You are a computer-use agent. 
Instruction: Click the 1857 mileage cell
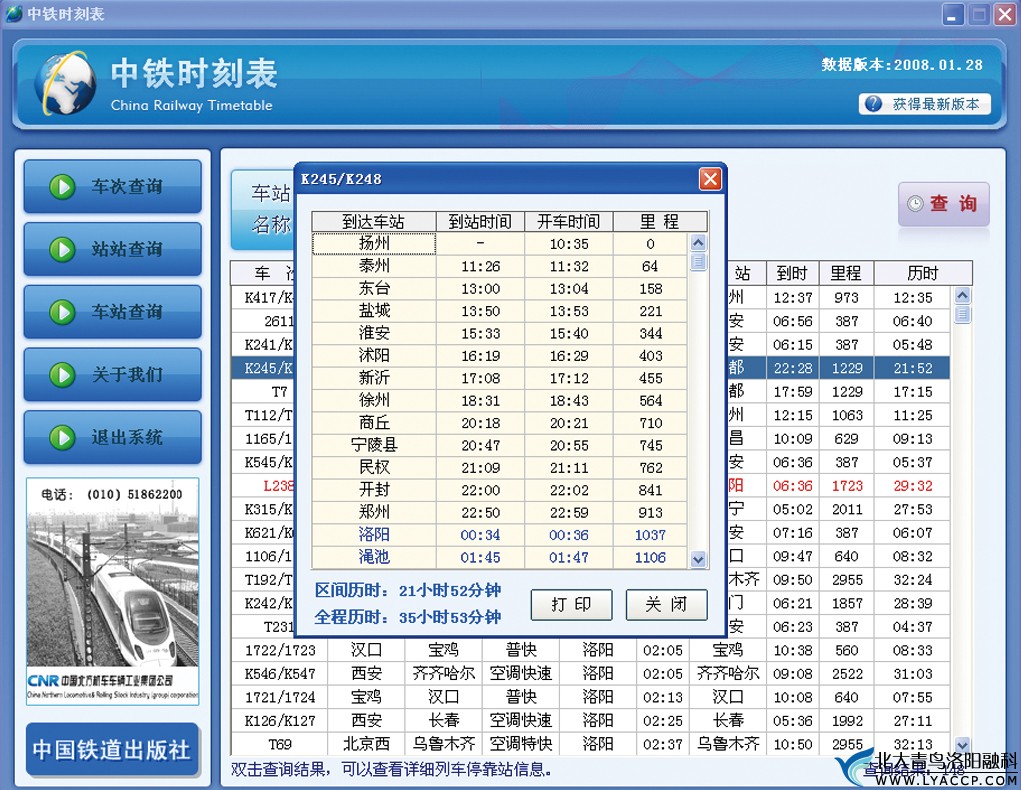pos(846,603)
